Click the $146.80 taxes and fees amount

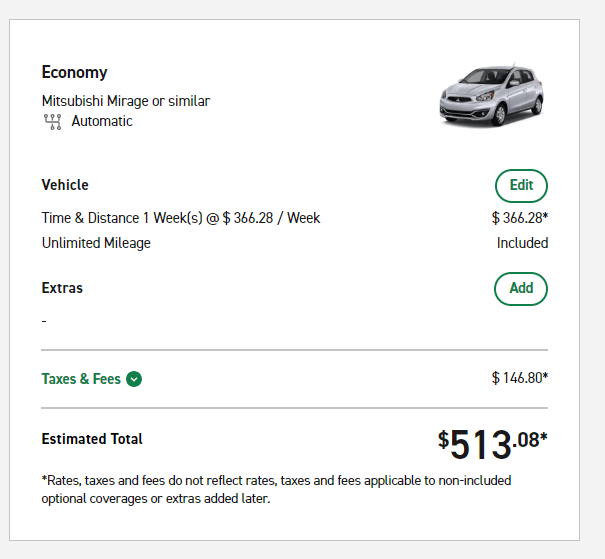click(x=519, y=378)
